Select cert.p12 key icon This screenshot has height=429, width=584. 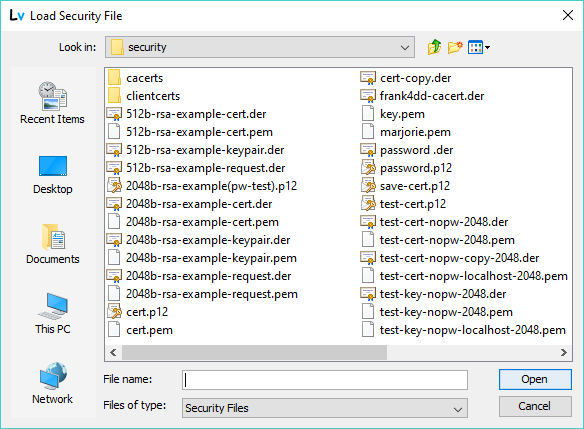tap(114, 312)
